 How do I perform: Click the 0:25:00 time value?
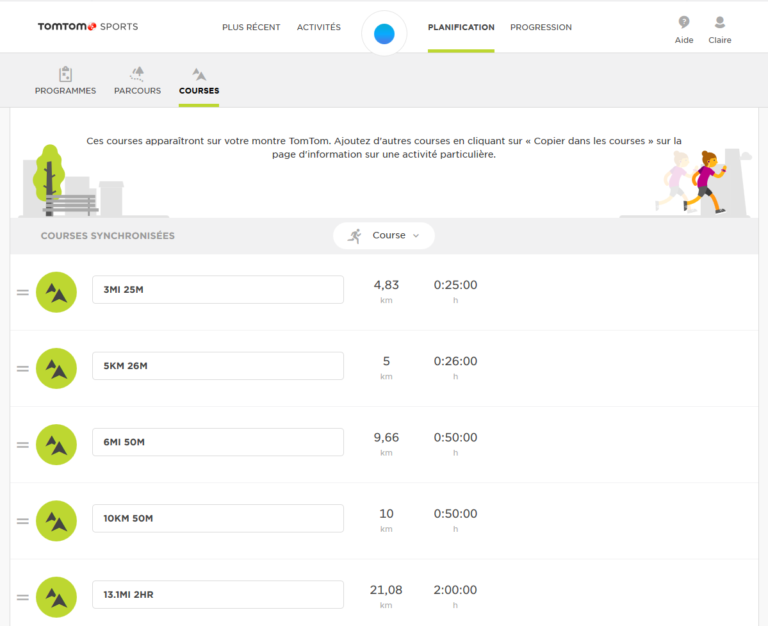[x=456, y=285]
